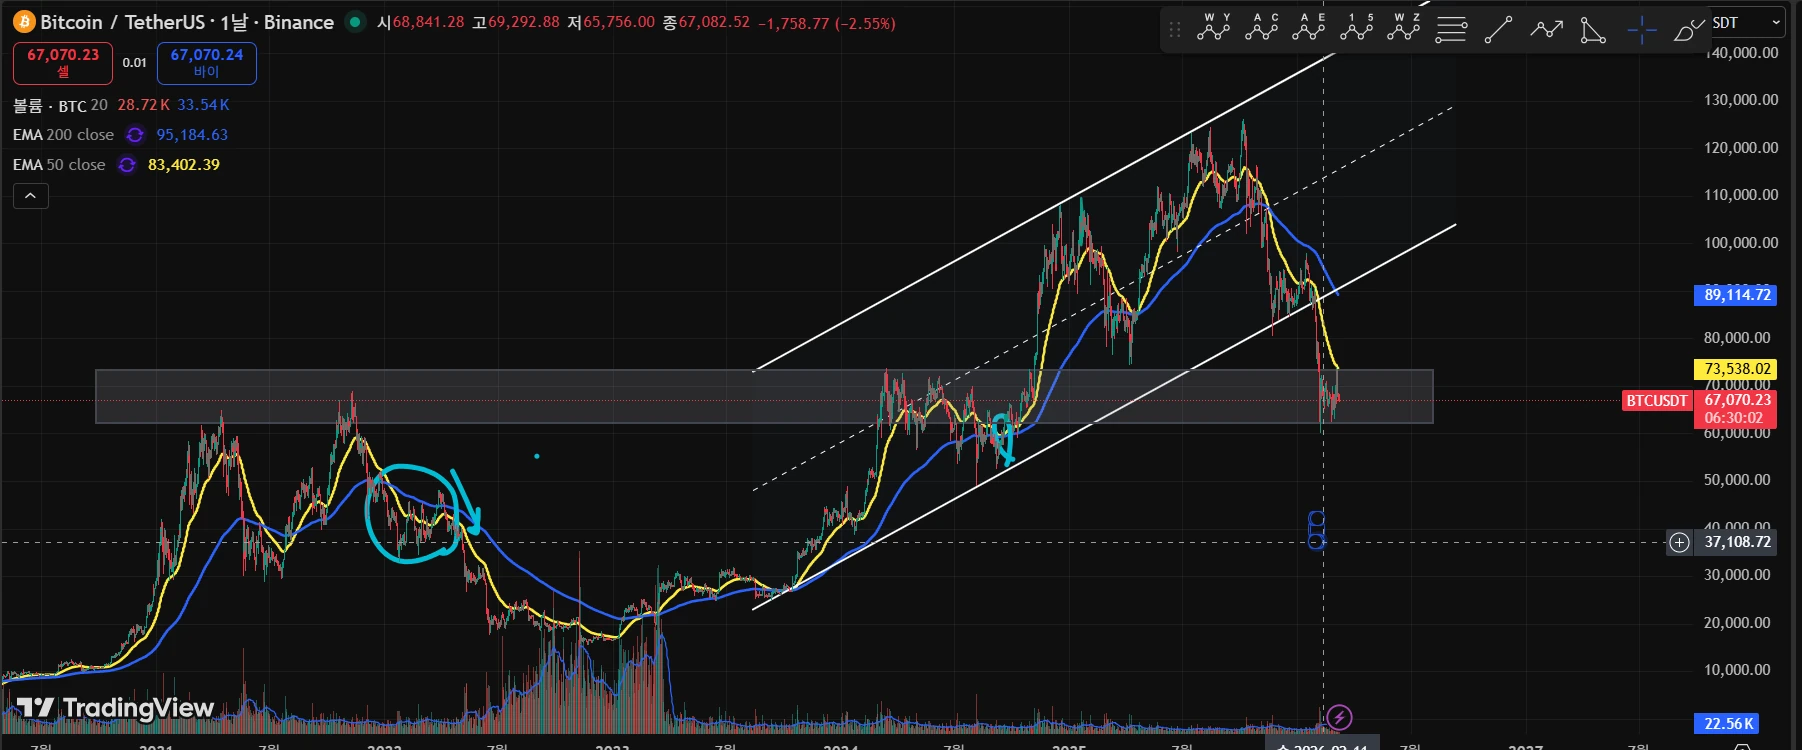Screen dimensions: 1802x750
Task: Click the blue 89,114.72 EMA price label
Action: click(x=1737, y=295)
